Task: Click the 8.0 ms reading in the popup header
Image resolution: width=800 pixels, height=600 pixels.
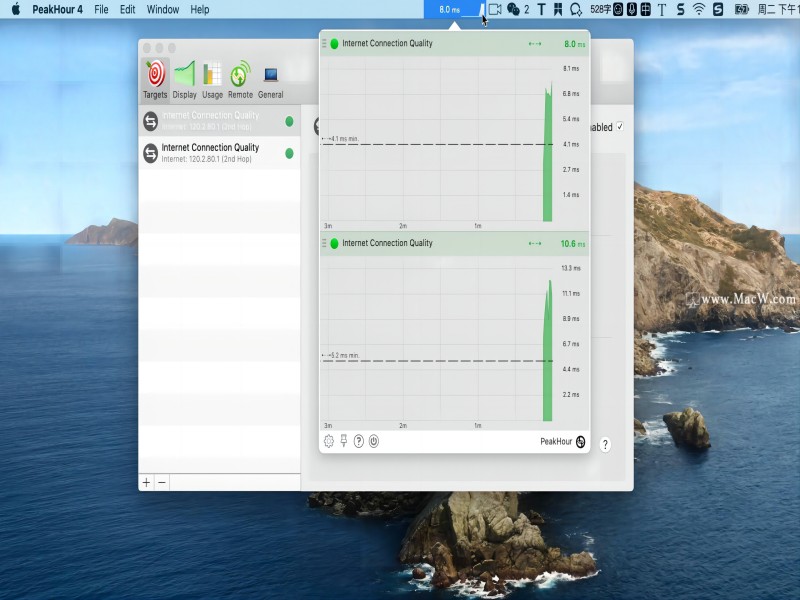Action: [574, 44]
